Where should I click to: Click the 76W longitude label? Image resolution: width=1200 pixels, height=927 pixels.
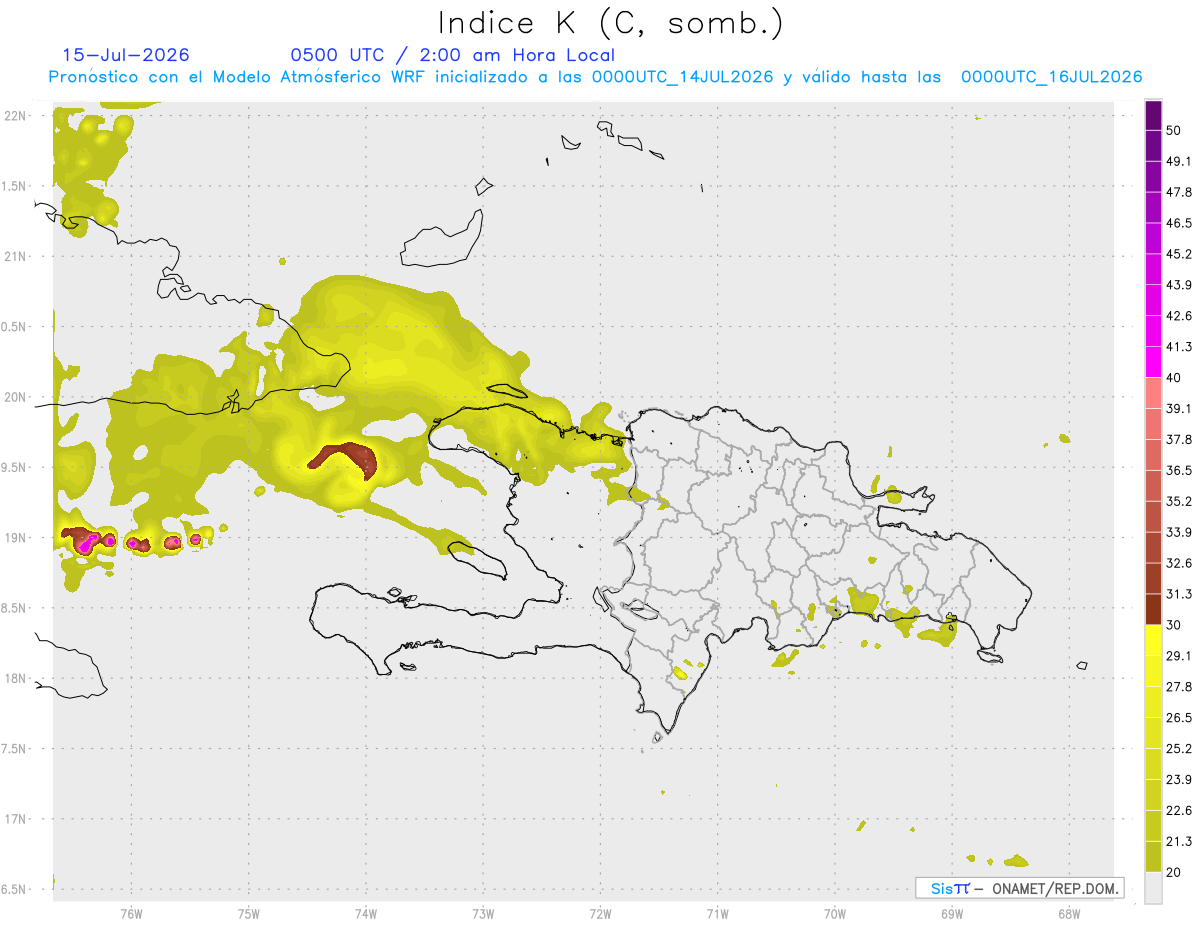point(131,914)
